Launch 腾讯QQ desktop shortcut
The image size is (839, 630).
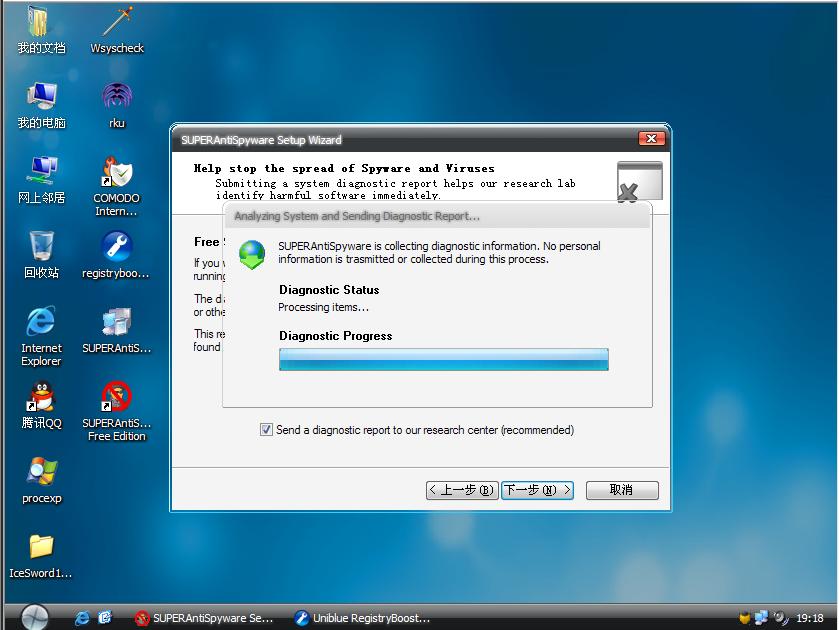[41, 406]
